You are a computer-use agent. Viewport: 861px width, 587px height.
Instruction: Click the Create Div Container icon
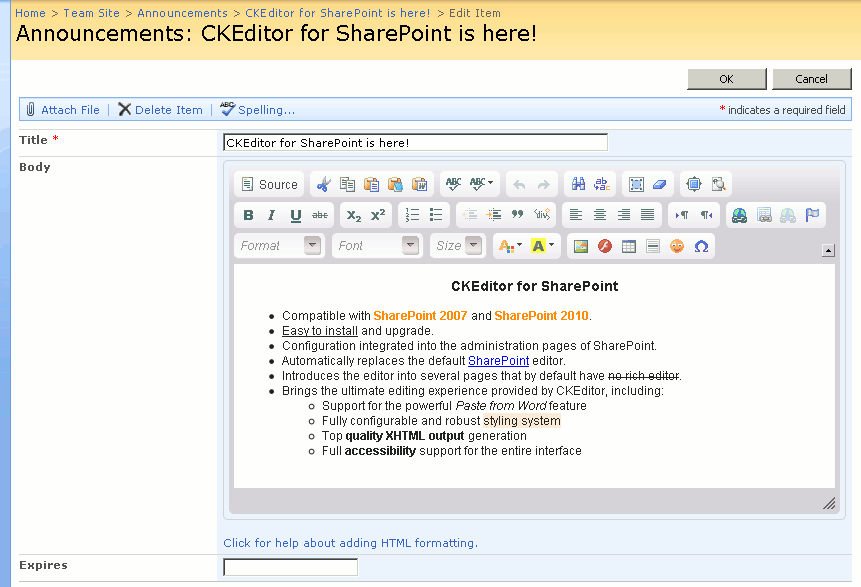pos(542,215)
